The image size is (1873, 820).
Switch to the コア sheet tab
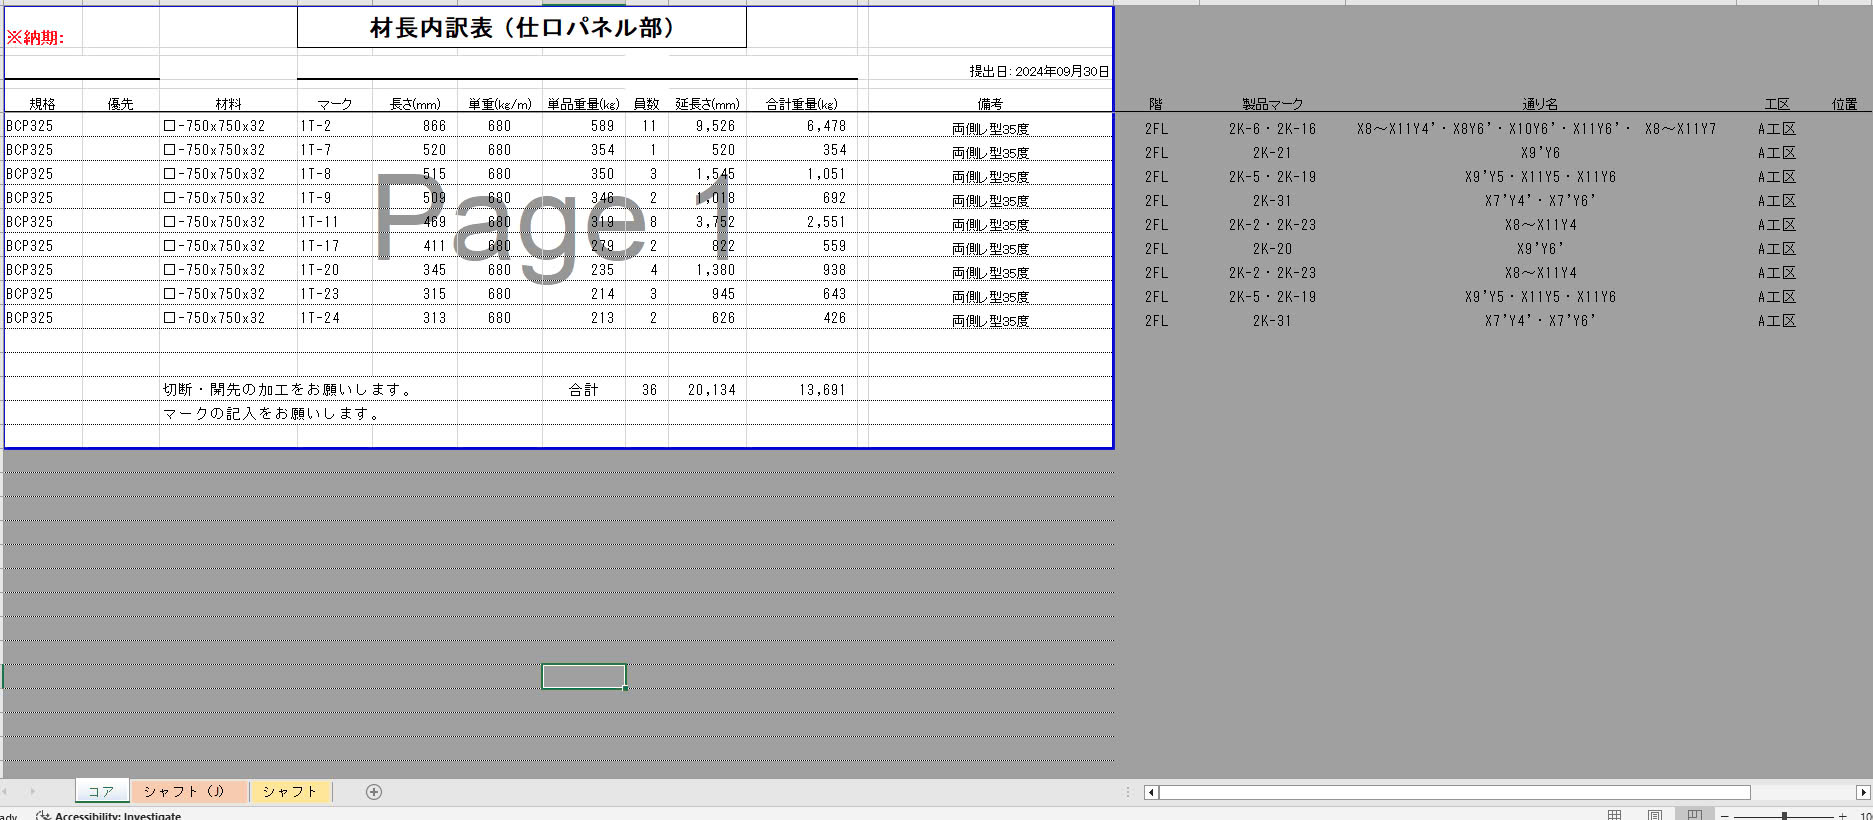[101, 791]
